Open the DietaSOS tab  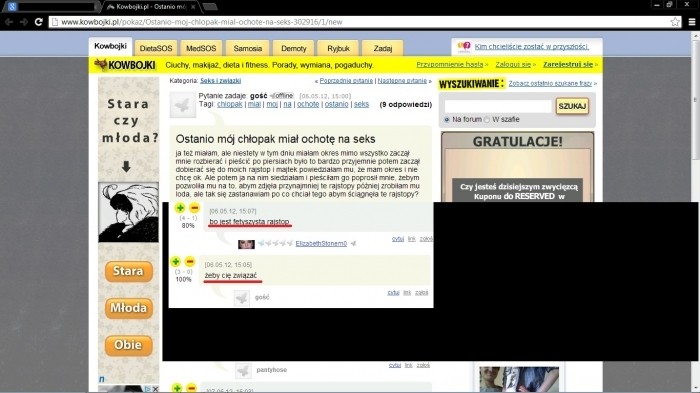156,48
